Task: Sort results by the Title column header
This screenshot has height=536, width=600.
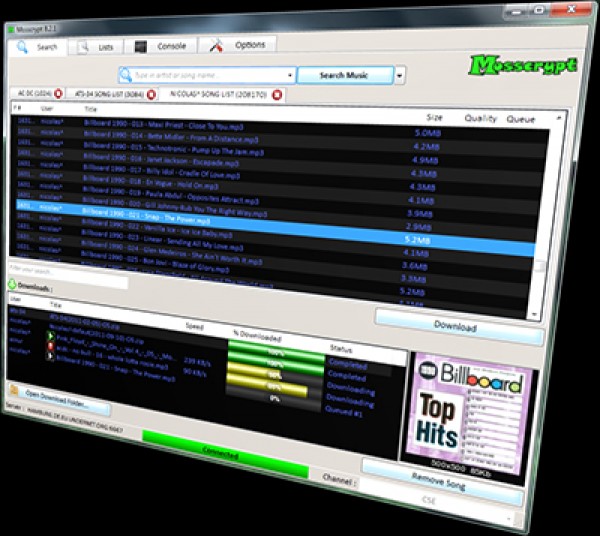Action: [x=91, y=109]
